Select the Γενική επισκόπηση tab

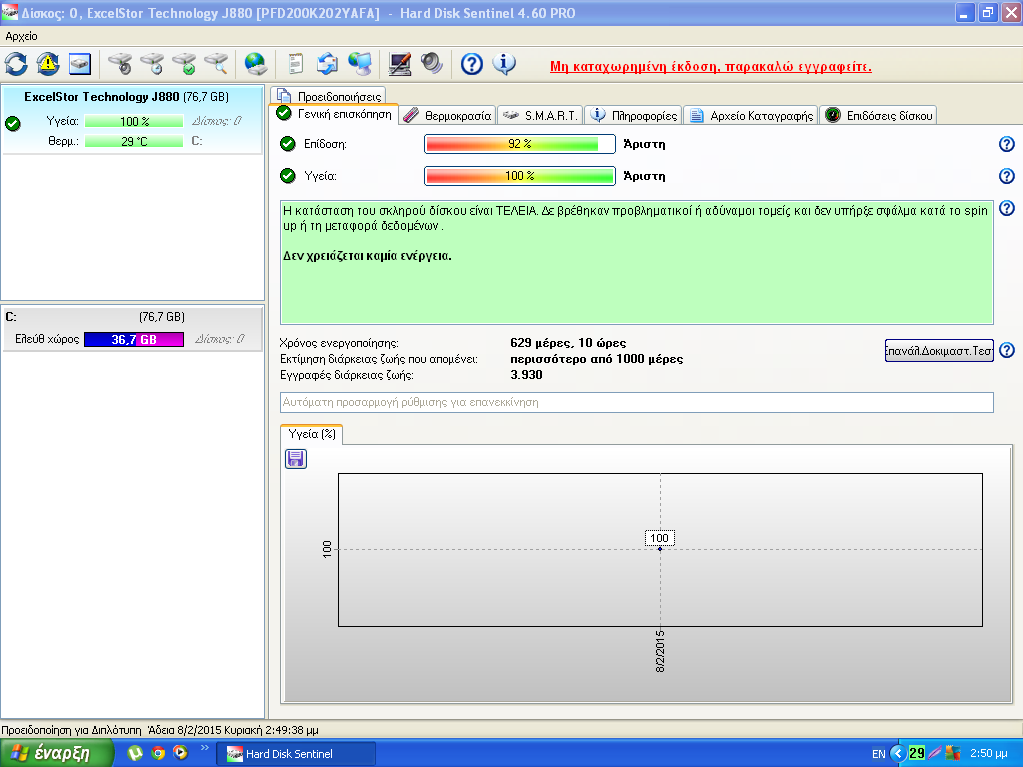pos(334,114)
